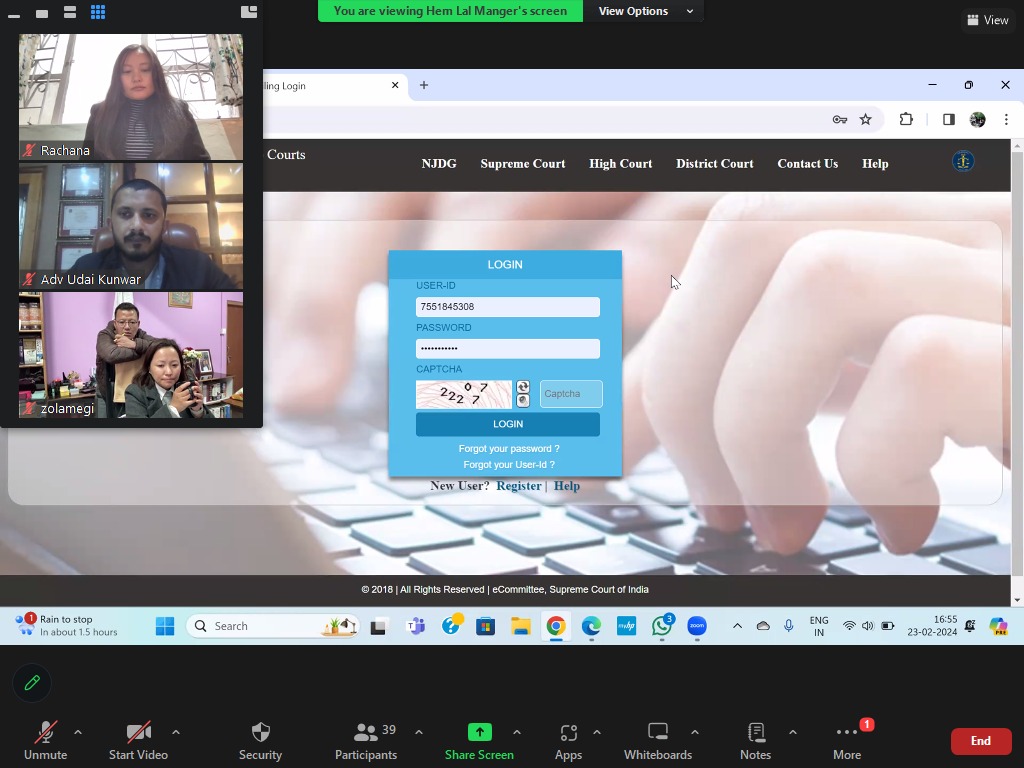Open the Participants panel

[x=366, y=741]
